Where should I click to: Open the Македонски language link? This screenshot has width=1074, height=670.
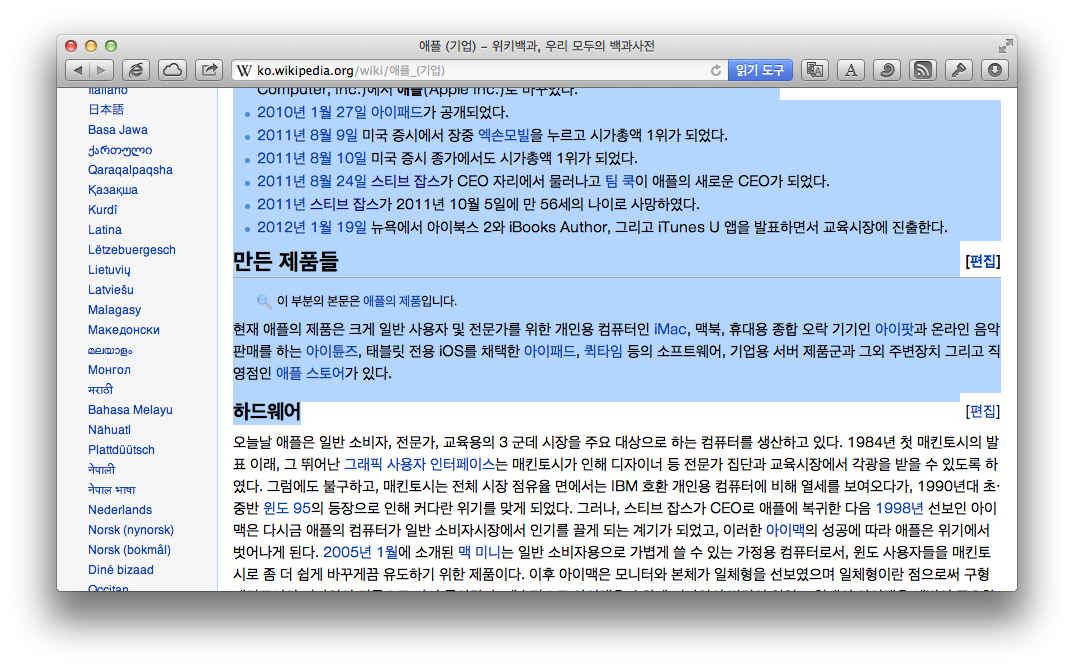123,330
